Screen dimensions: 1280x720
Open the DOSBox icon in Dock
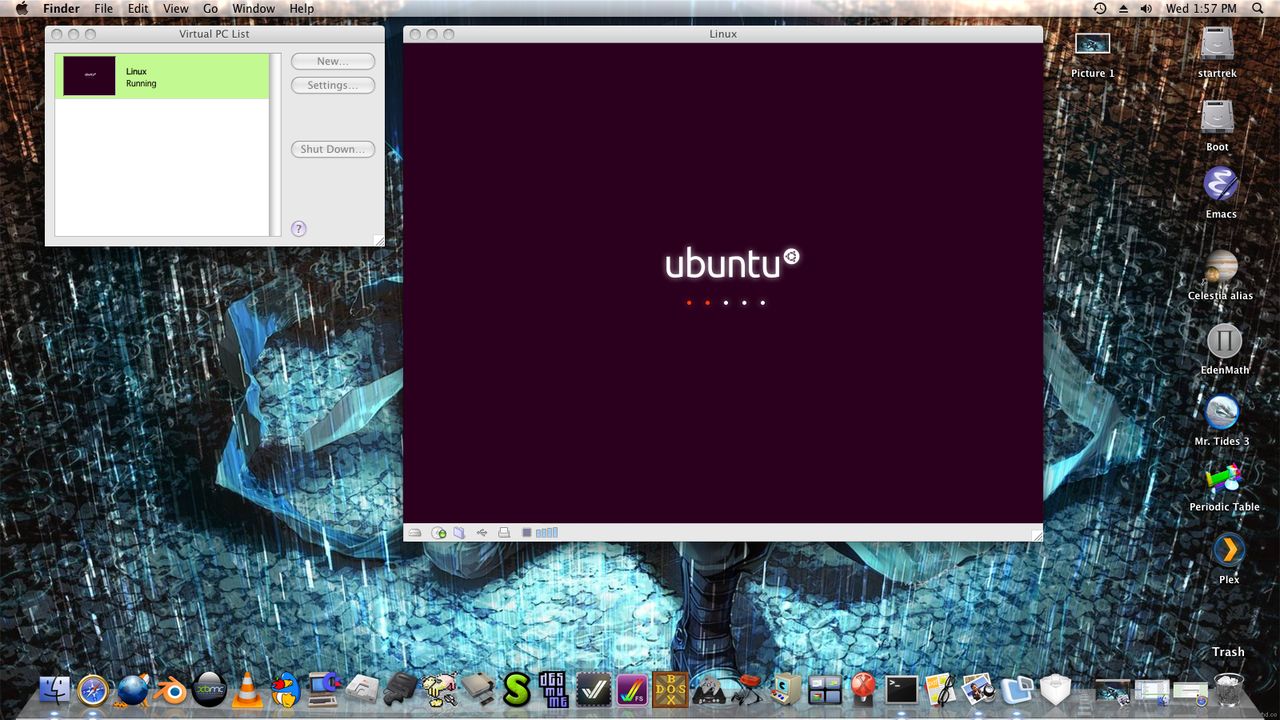point(670,690)
